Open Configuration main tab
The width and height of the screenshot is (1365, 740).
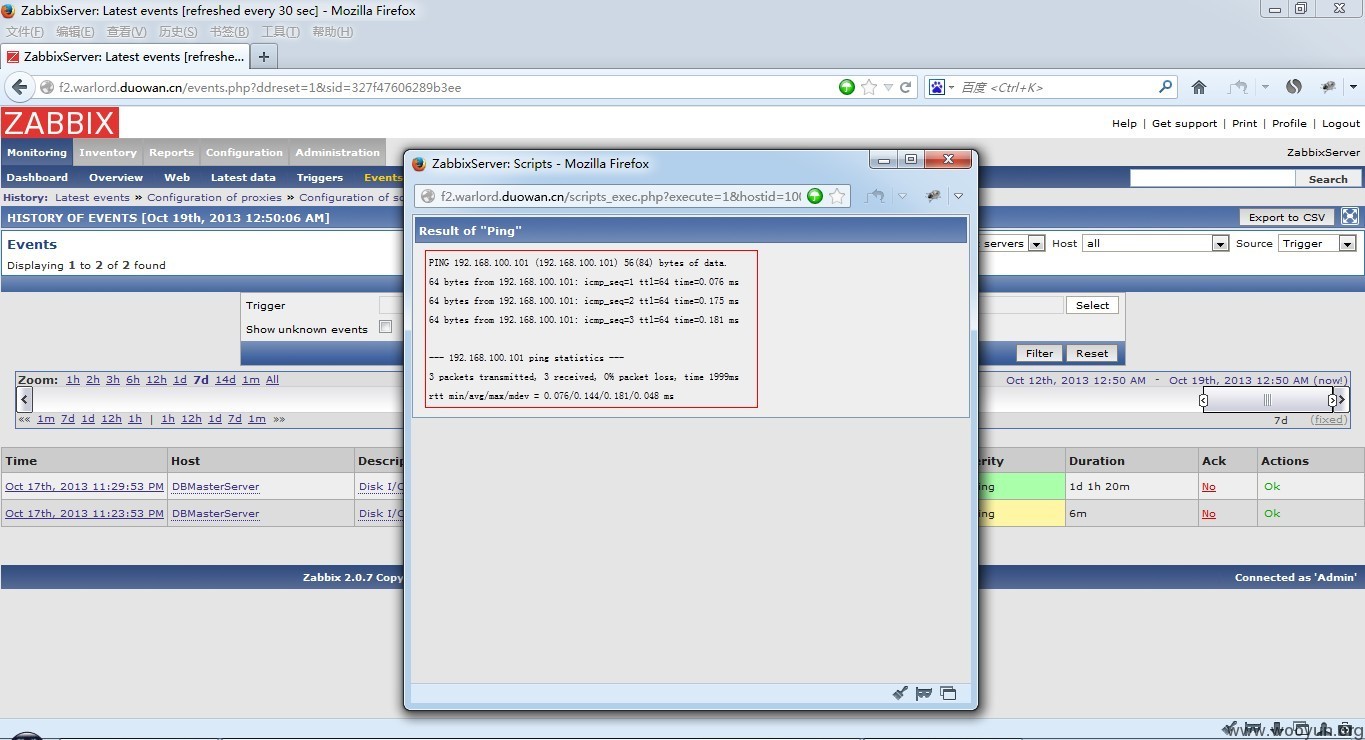click(x=244, y=152)
